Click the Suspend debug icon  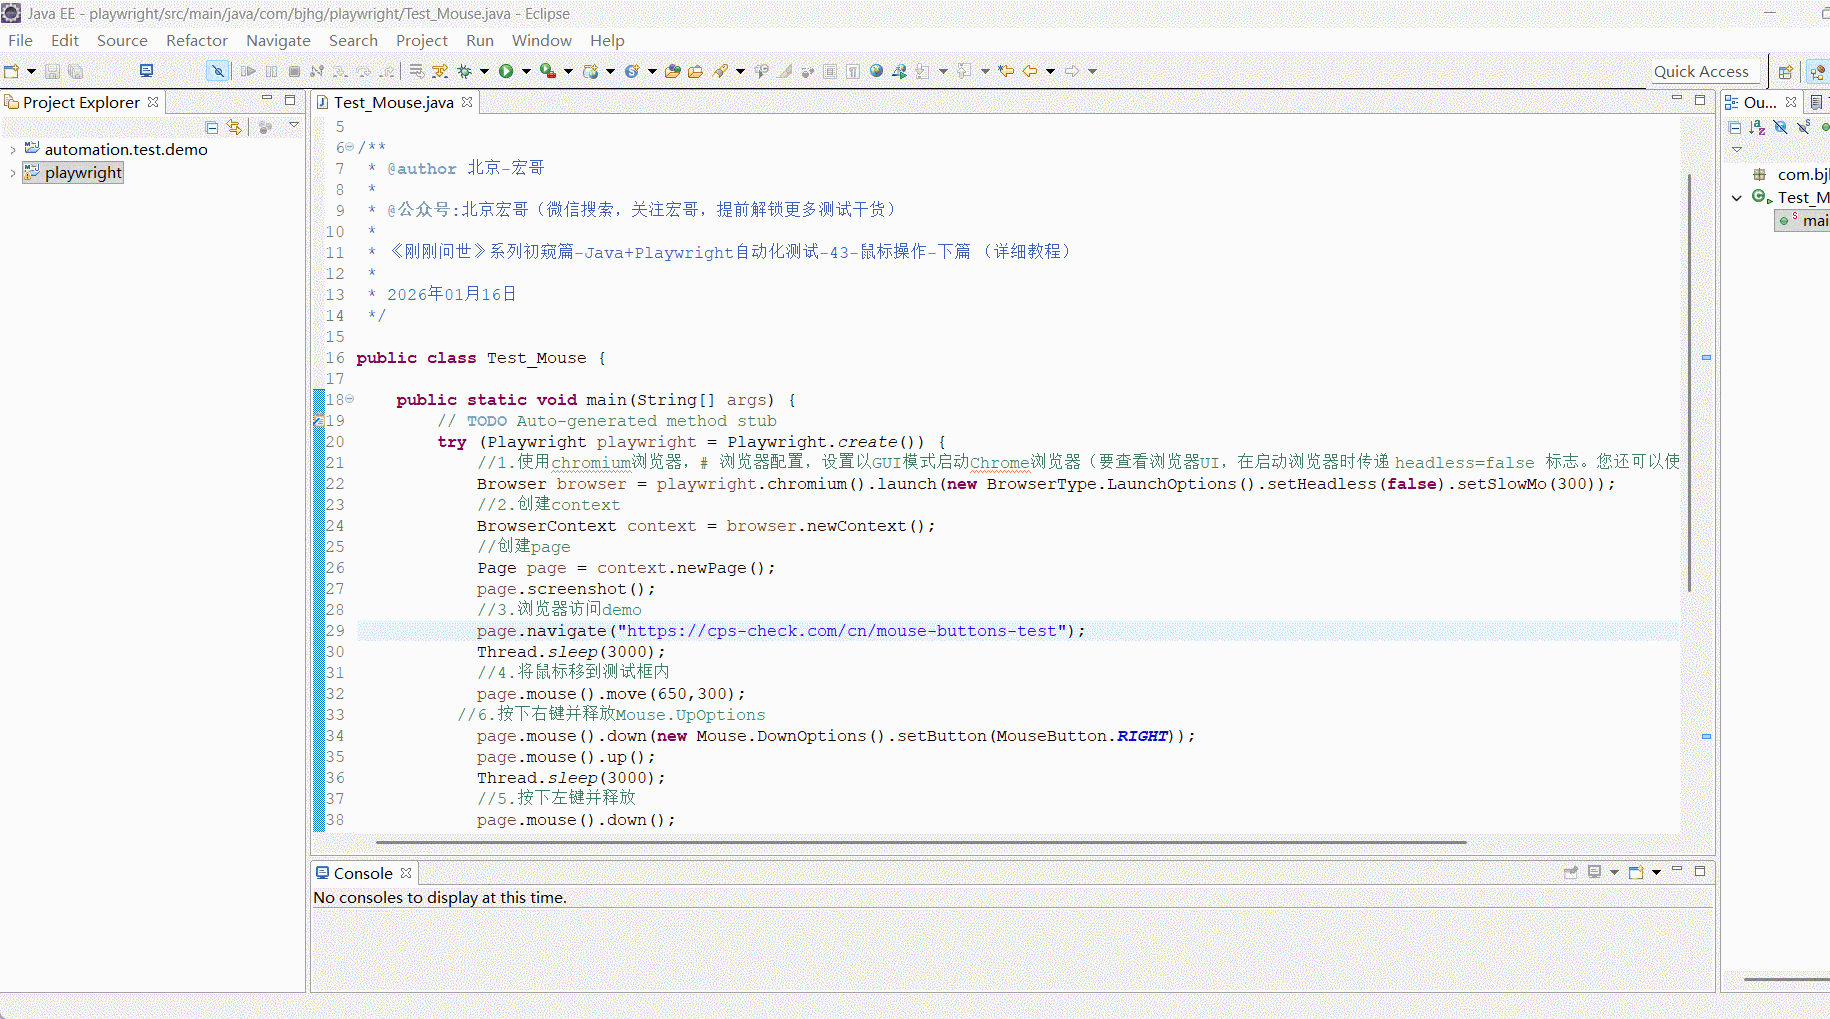271,71
